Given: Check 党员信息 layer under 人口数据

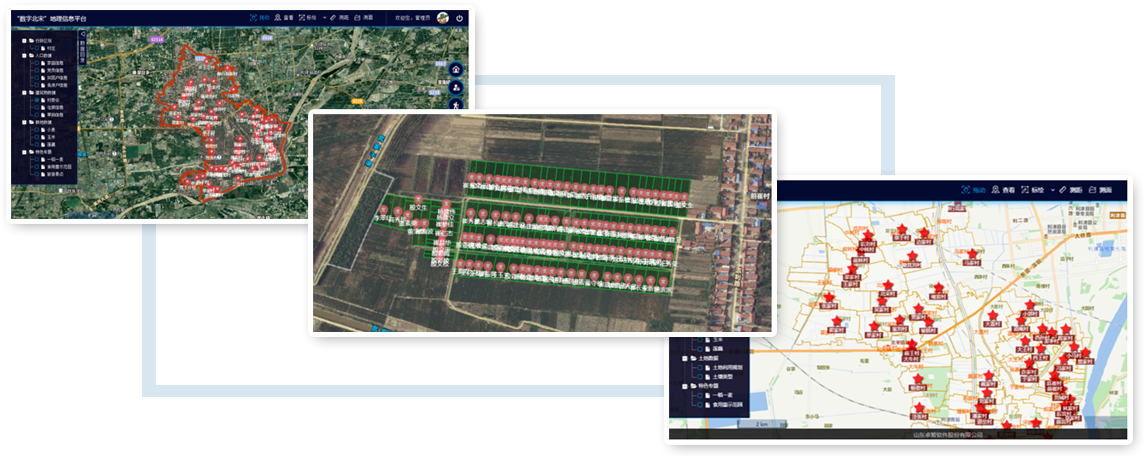Looking at the screenshot, I should point(37,70).
